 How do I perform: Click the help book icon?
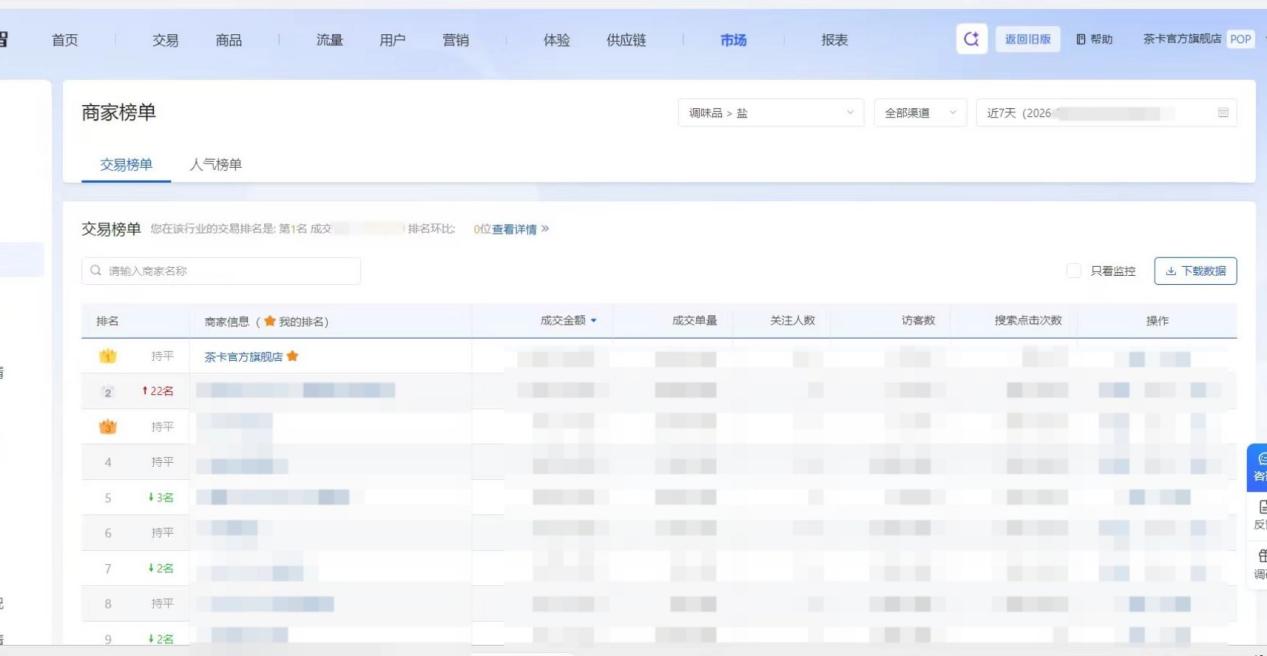pyautogui.click(x=1081, y=40)
